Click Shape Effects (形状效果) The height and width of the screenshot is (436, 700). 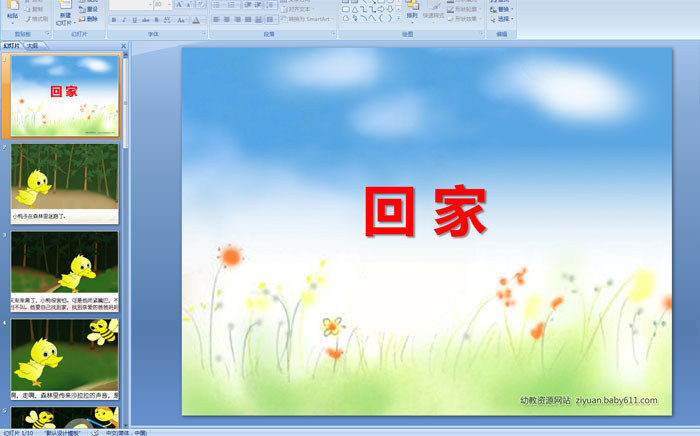tap(463, 19)
